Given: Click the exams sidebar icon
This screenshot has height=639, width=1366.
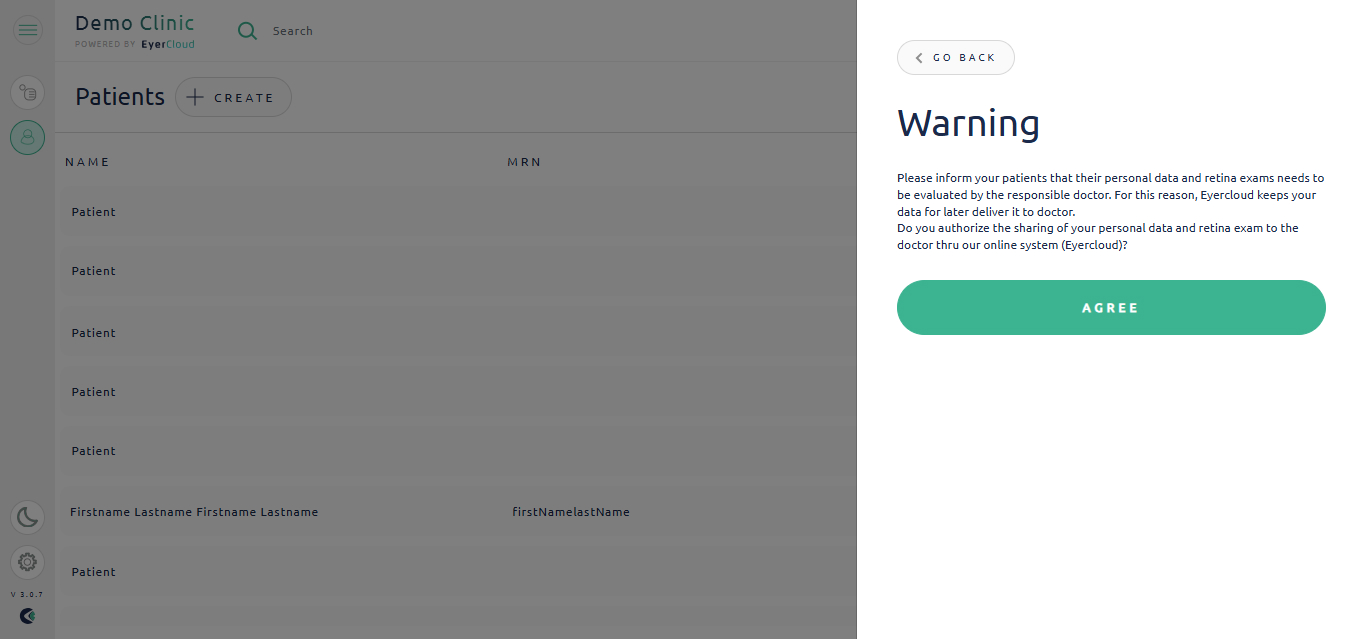Looking at the screenshot, I should (x=27, y=93).
